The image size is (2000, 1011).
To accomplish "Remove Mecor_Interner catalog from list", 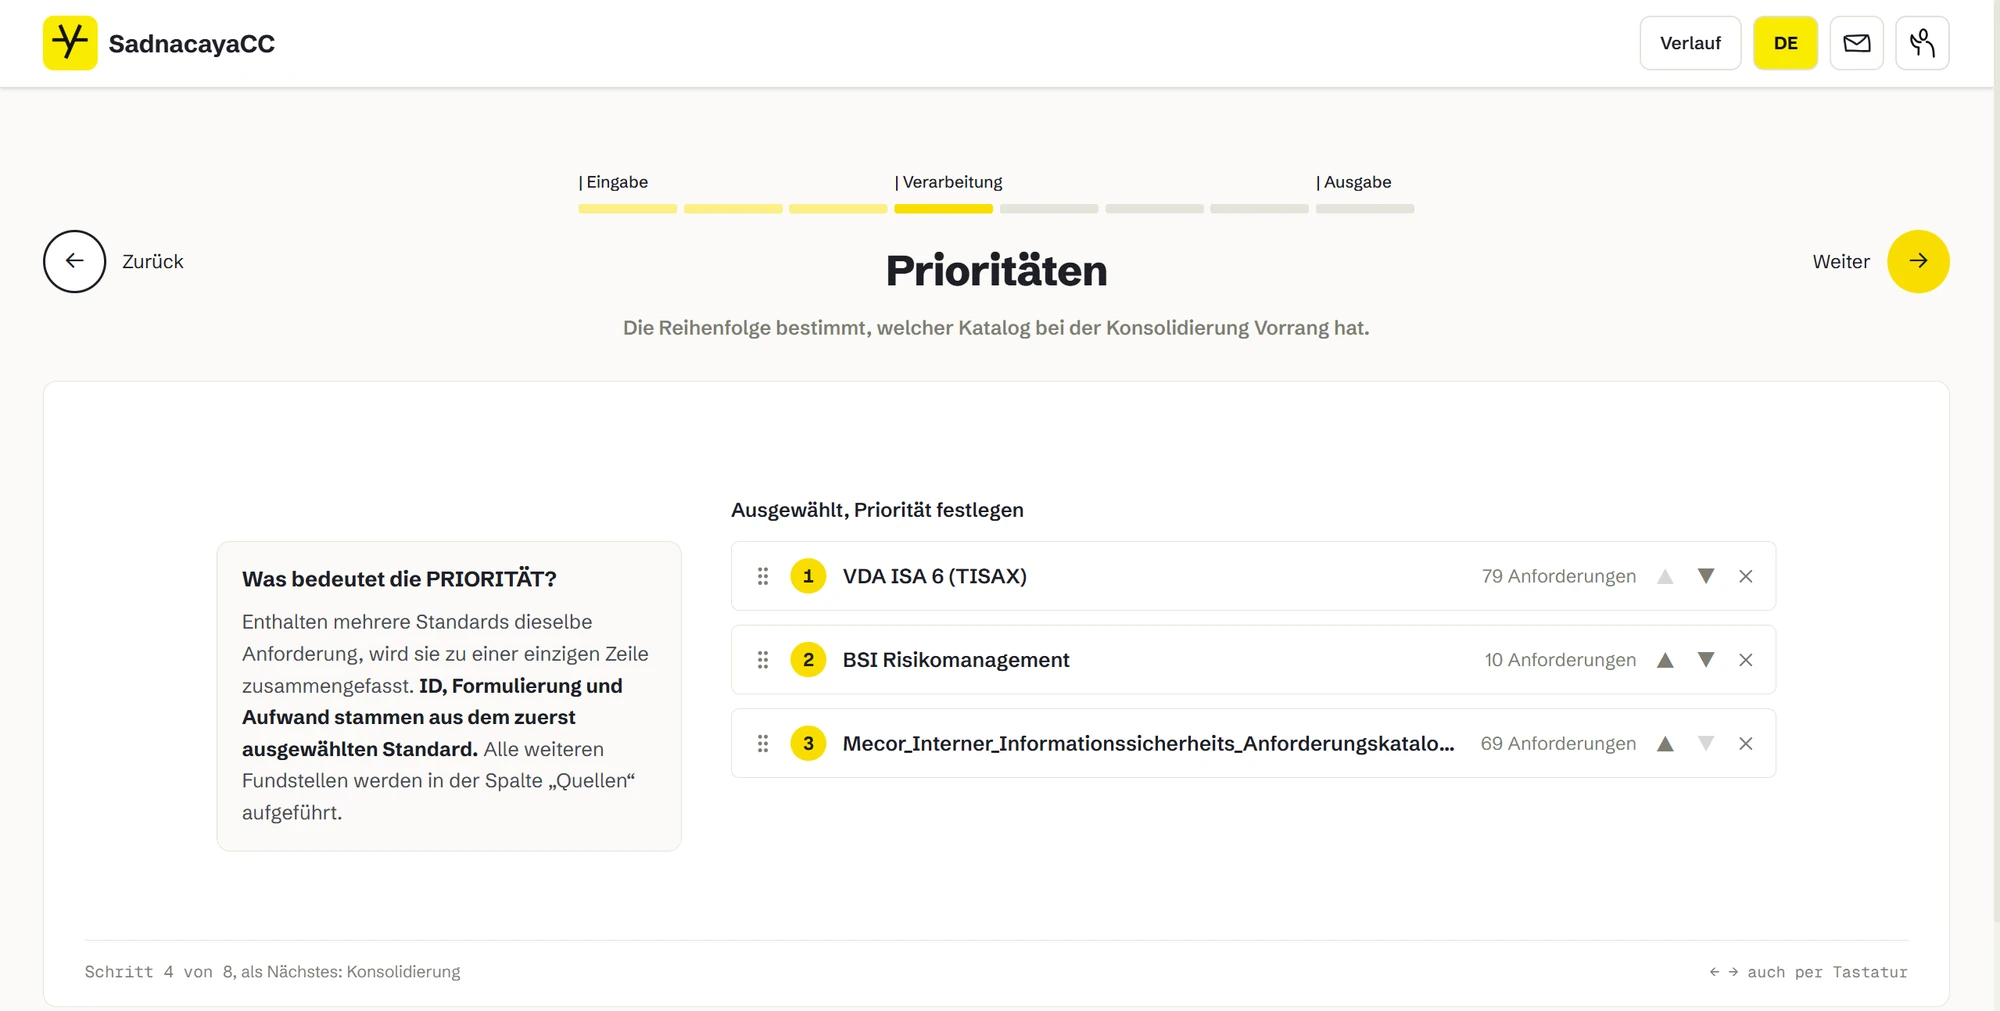I will 1746,743.
